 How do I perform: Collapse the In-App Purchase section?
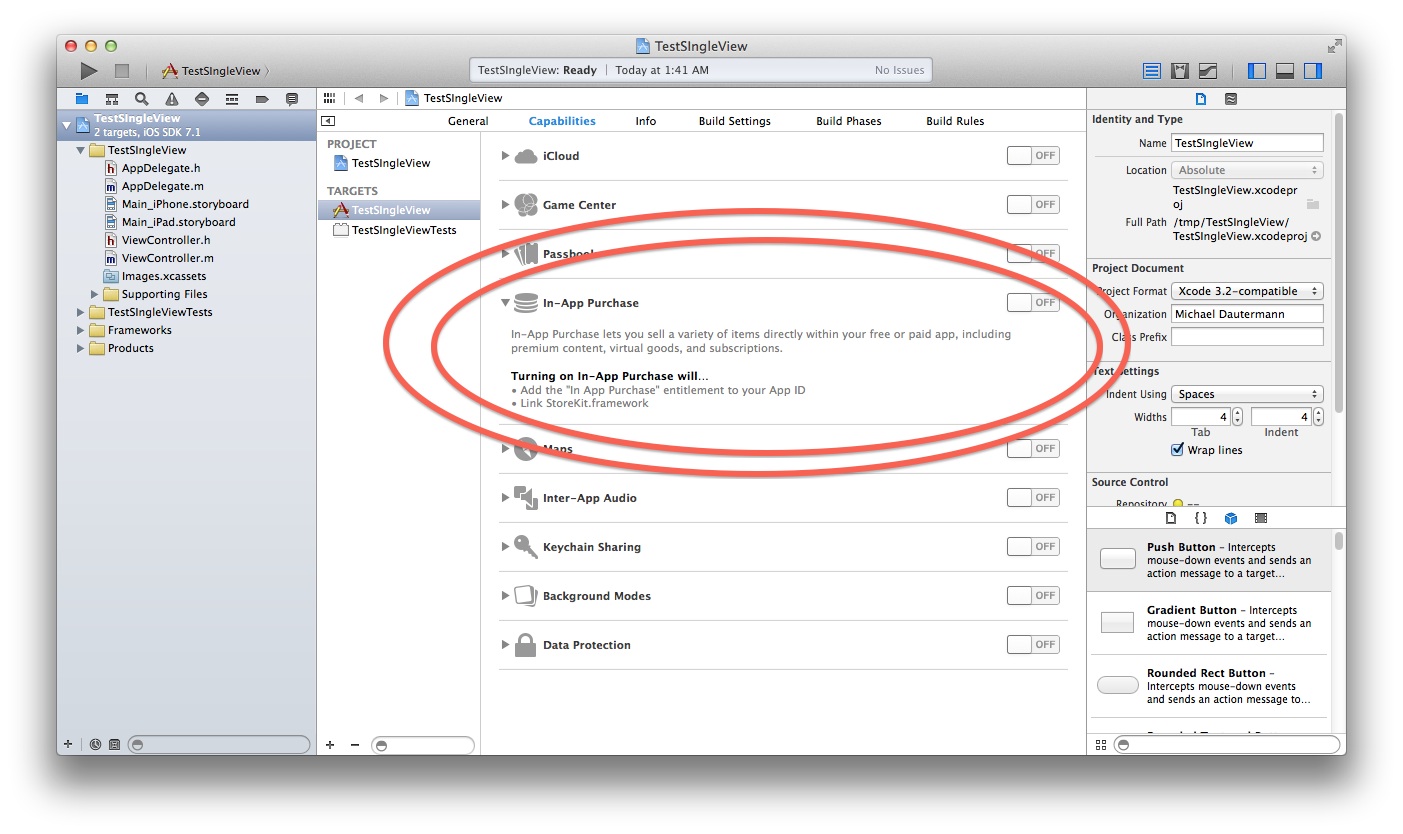pos(505,302)
